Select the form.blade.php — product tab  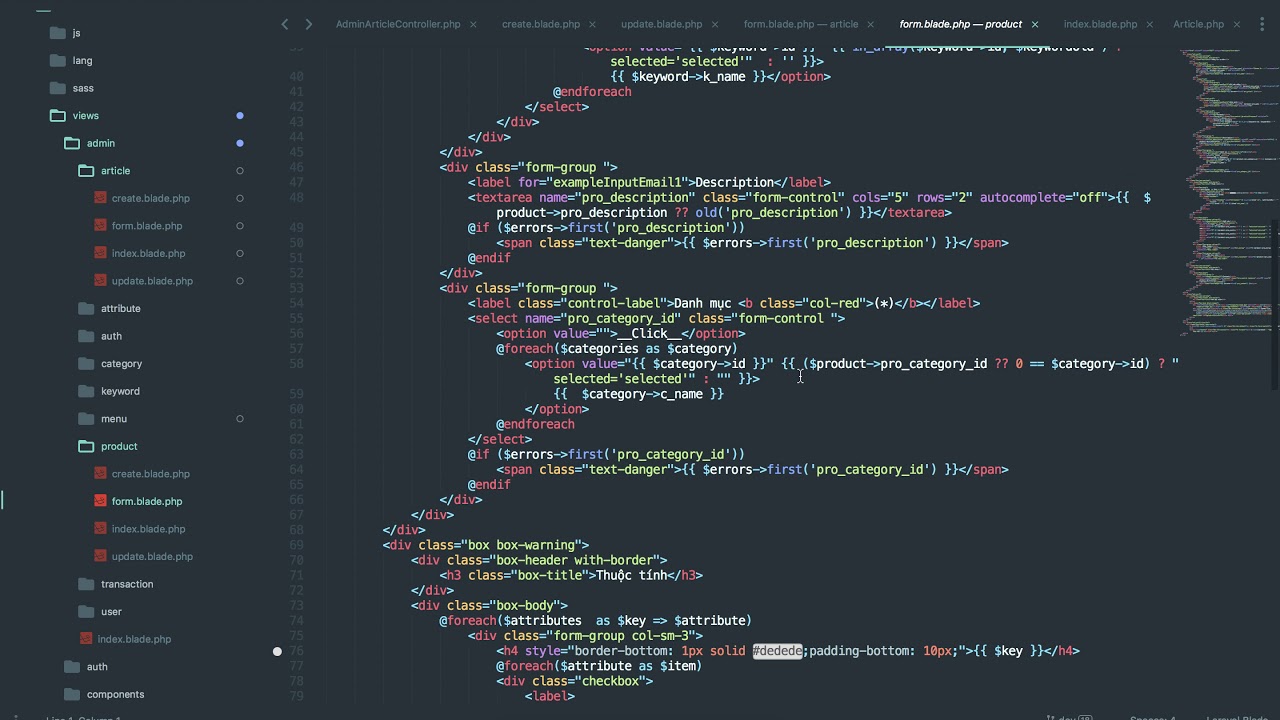pyautogui.click(x=960, y=24)
